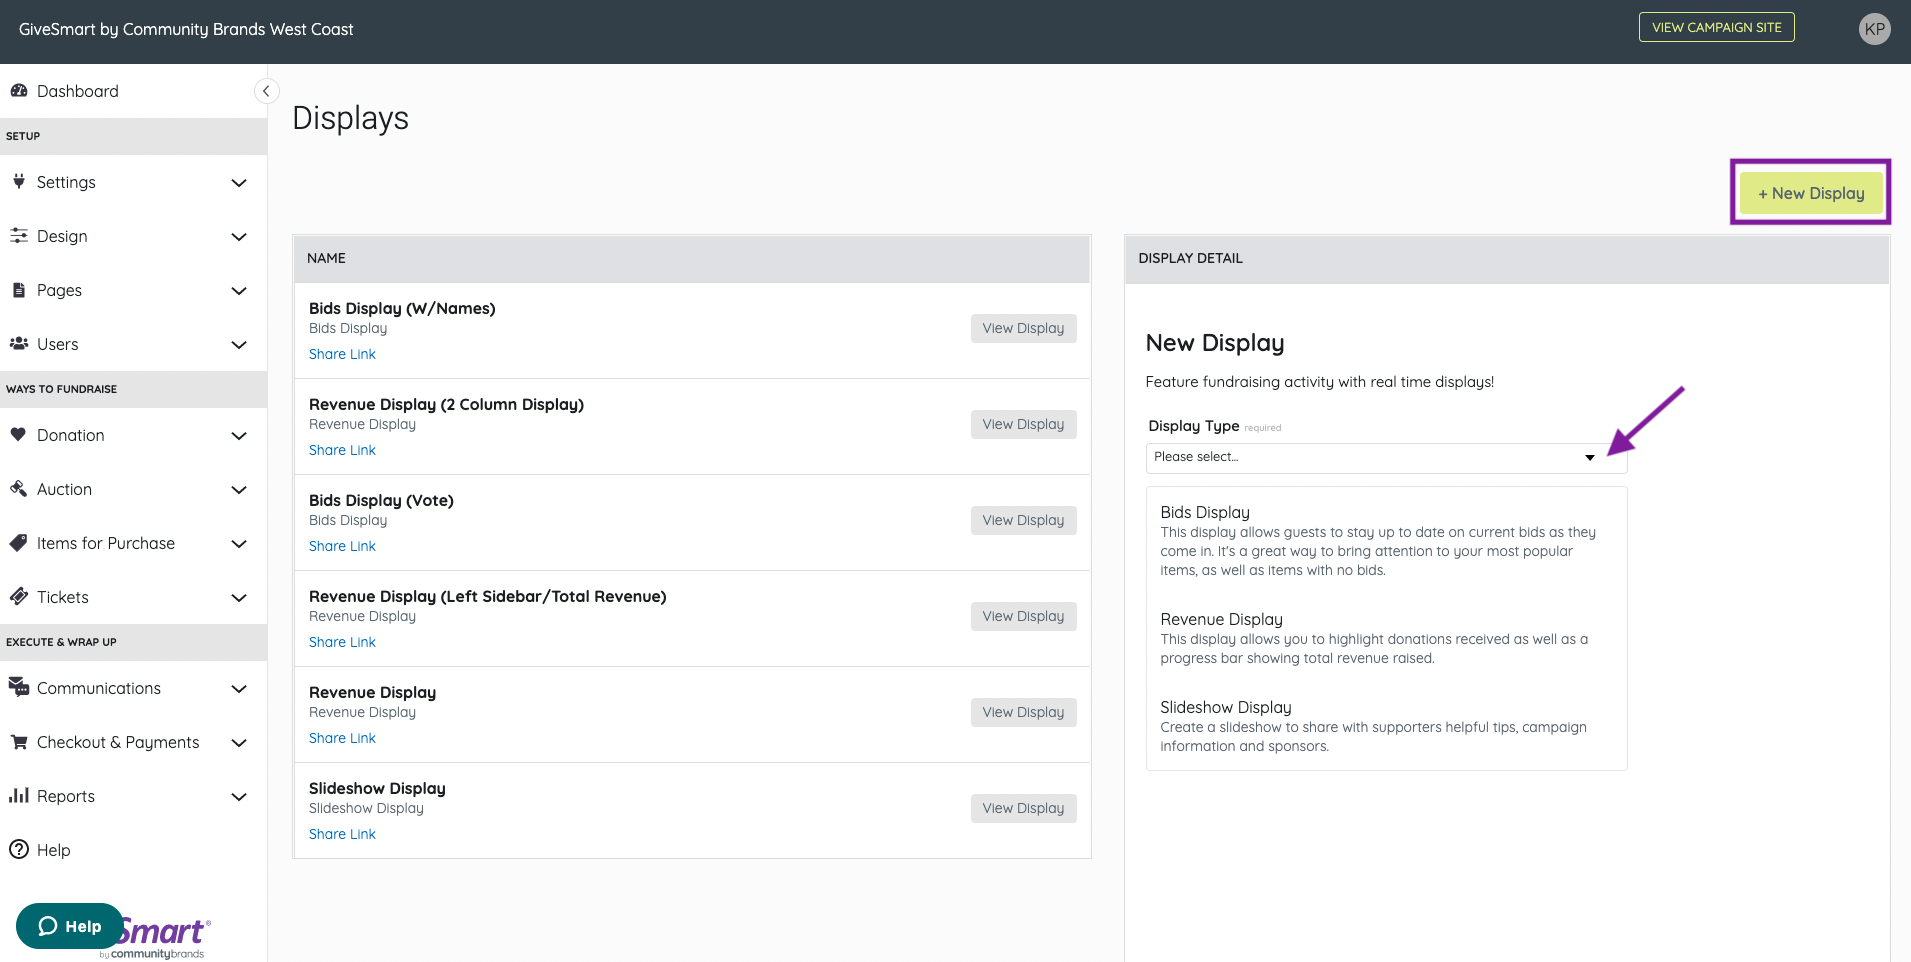Expand the Pages menu chevron
1911x962 pixels.
pyautogui.click(x=239, y=291)
